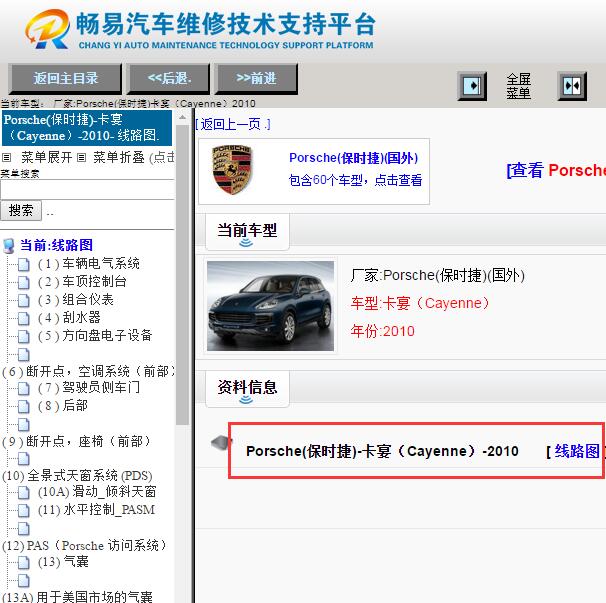Click the scrollbar up arrow in left panel

click(x=182, y=117)
